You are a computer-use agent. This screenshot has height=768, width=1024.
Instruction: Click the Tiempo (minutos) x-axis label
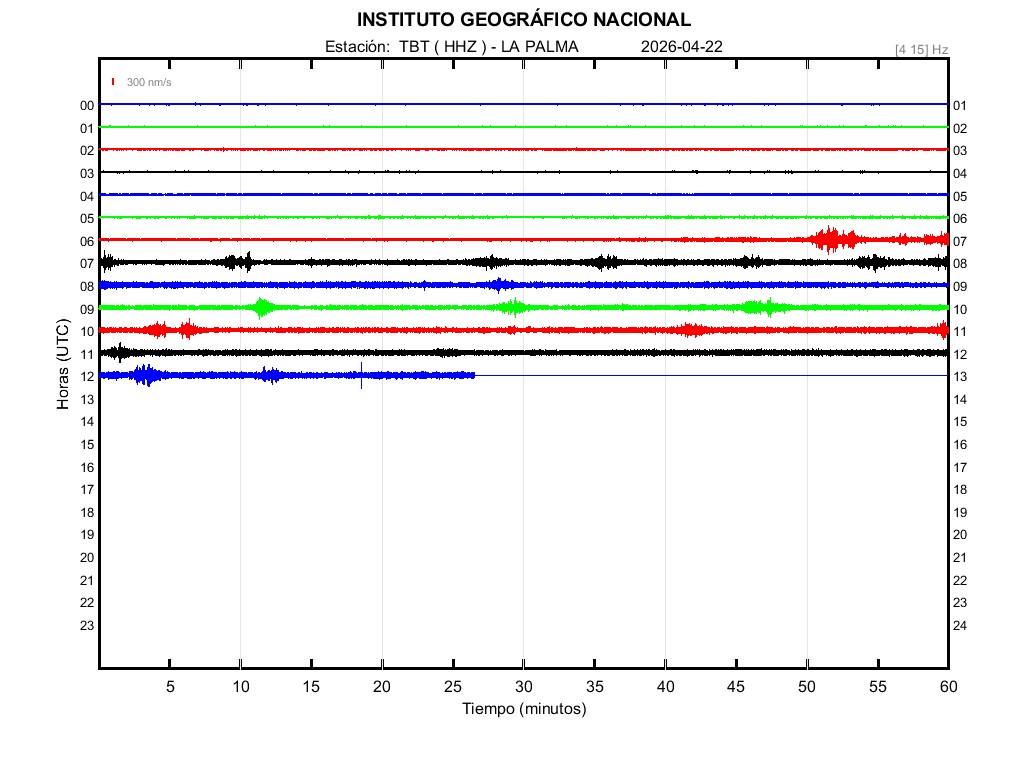point(523,709)
